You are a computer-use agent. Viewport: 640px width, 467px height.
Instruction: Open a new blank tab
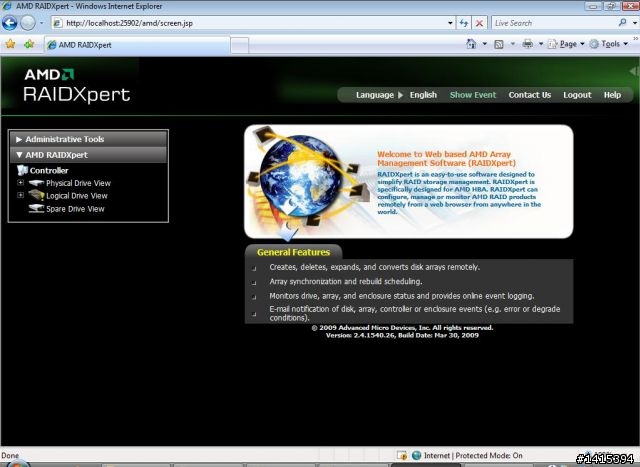[x=240, y=45]
